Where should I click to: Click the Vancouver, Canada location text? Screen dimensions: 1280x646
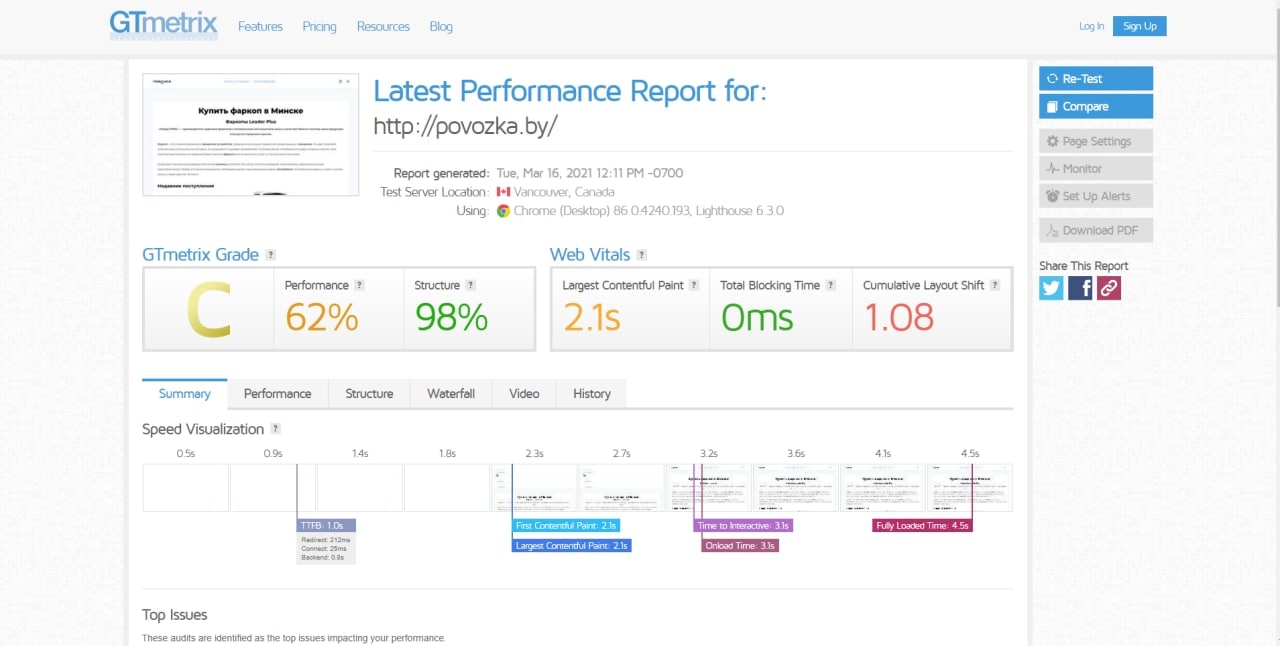[x=565, y=192]
